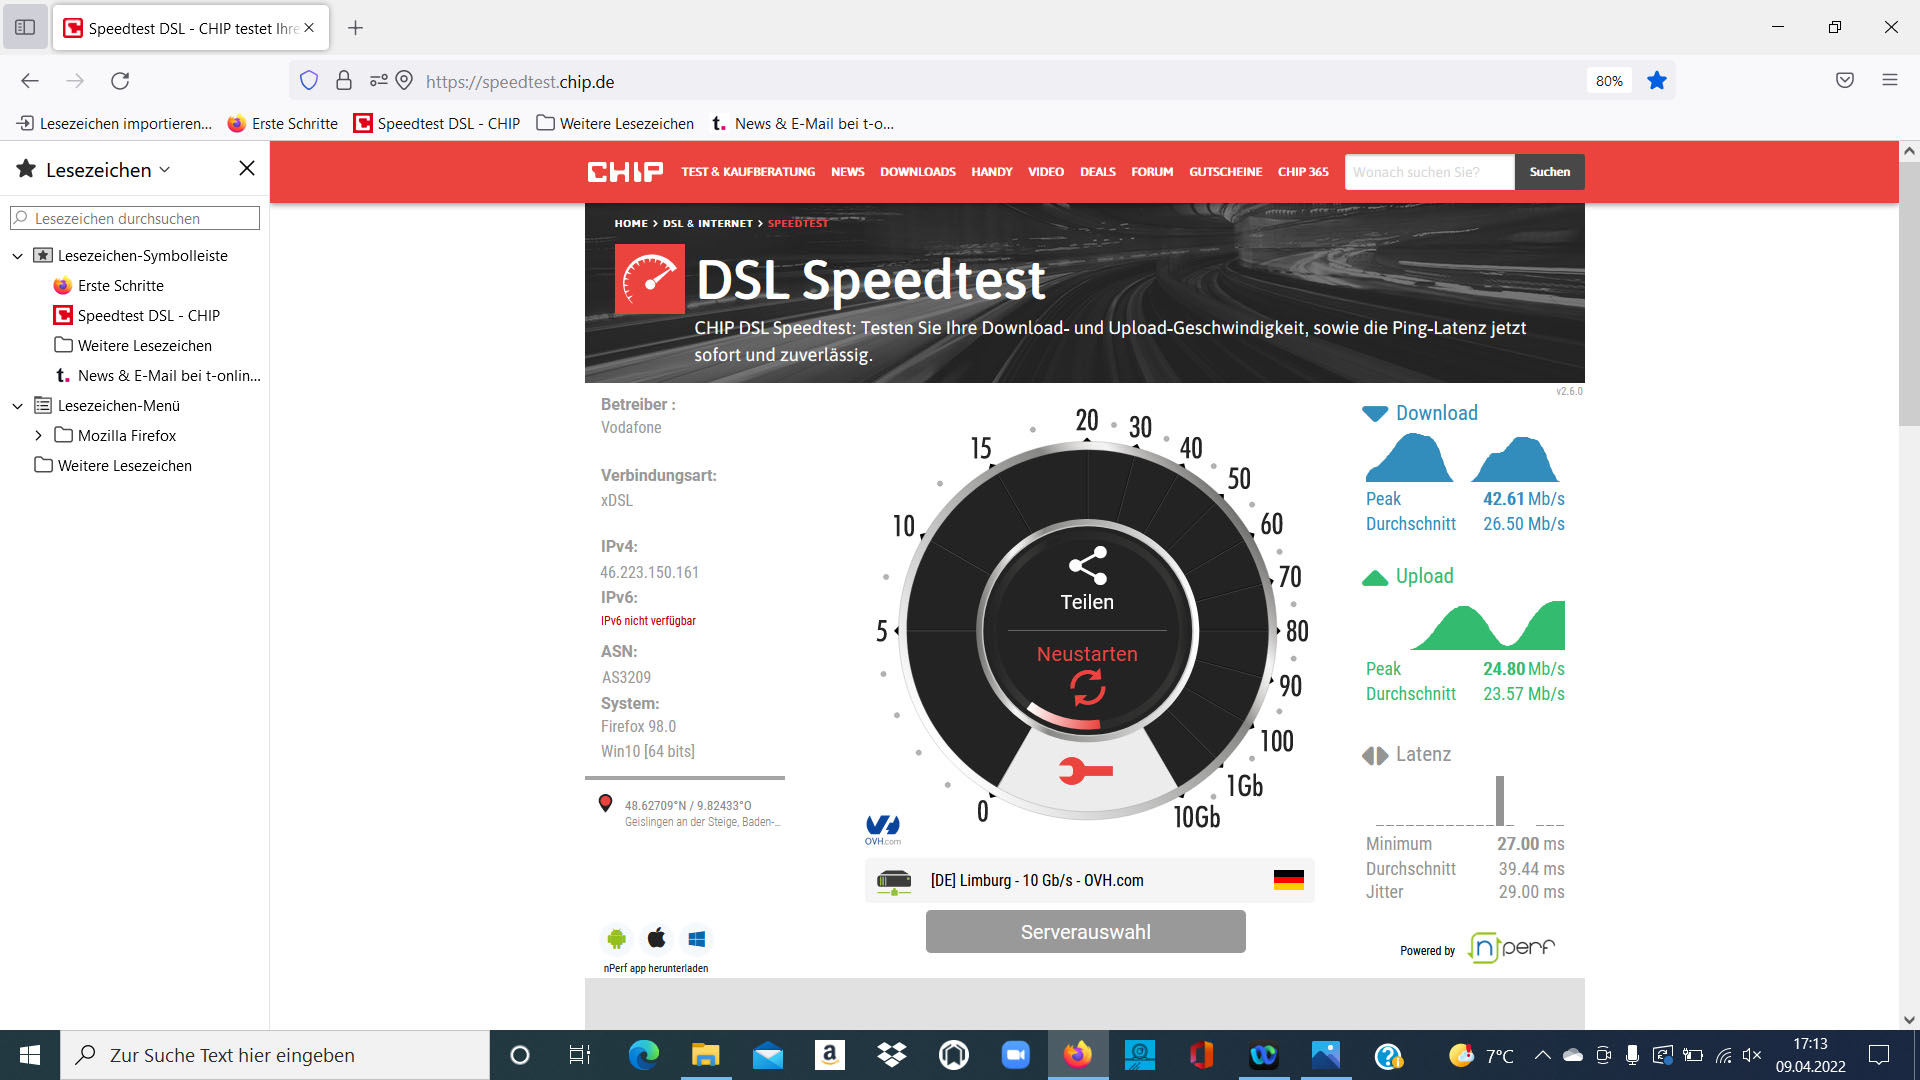Open the GUTSCHEINE menu item

coord(1225,172)
